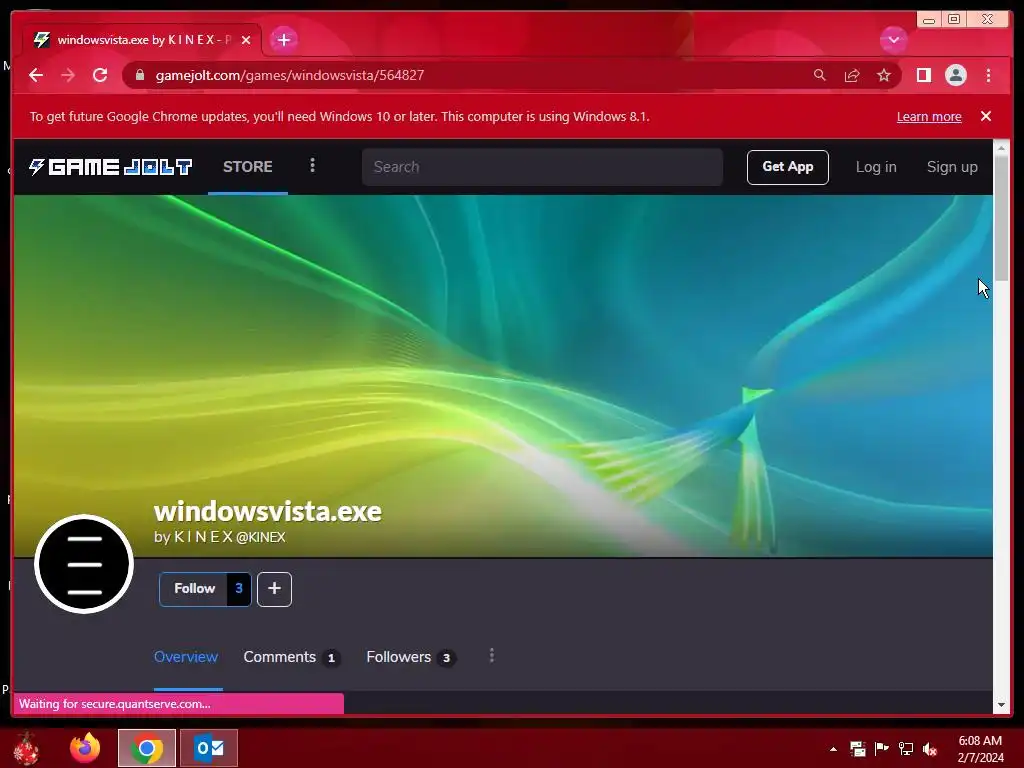Click the lock icon in address bar

coord(140,75)
